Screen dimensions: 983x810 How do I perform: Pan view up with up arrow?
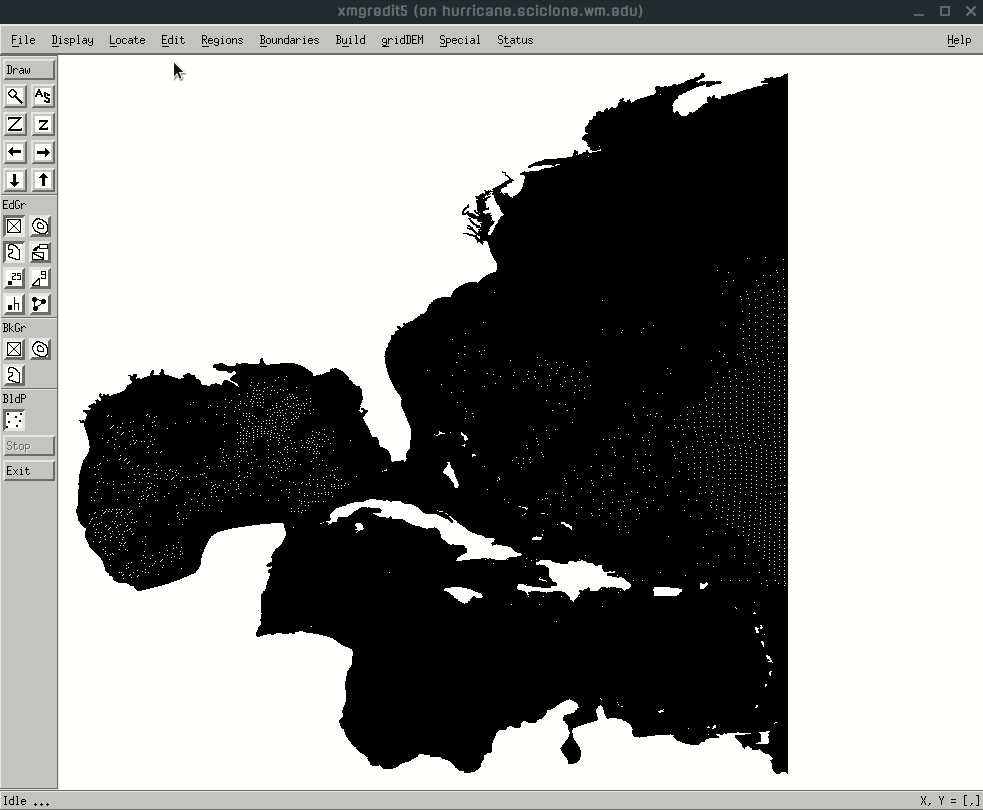pos(42,180)
